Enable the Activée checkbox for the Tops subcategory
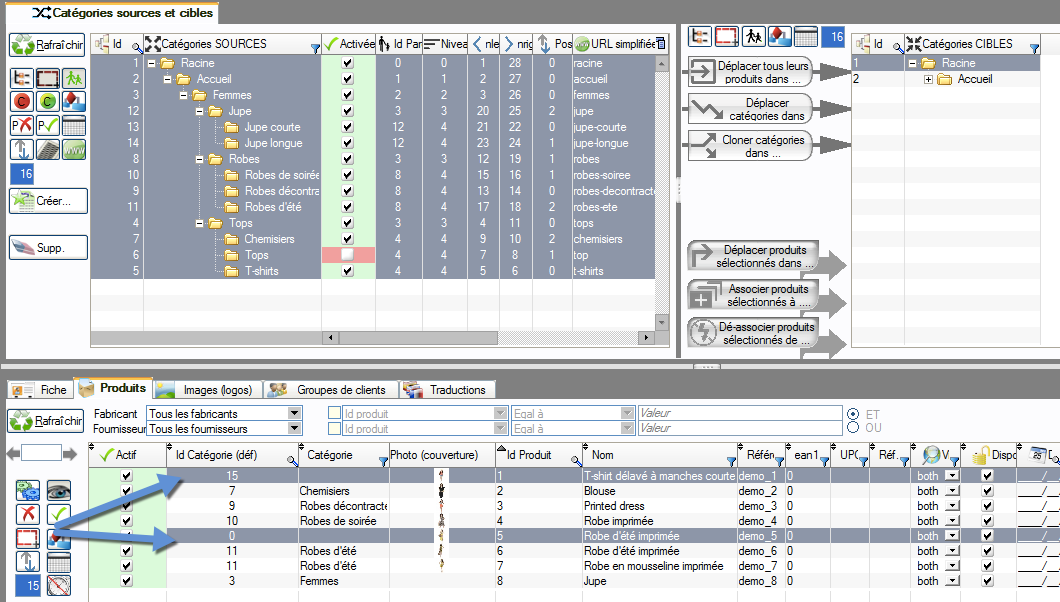 pos(347,255)
